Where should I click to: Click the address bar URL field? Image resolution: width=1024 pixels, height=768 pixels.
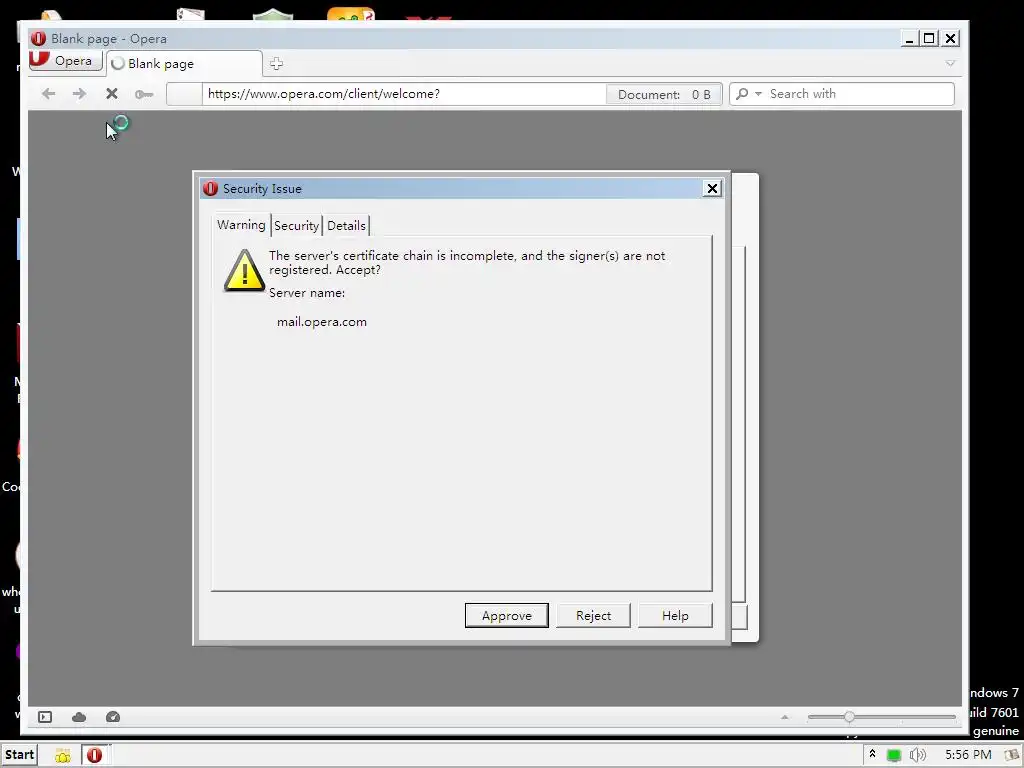404,93
